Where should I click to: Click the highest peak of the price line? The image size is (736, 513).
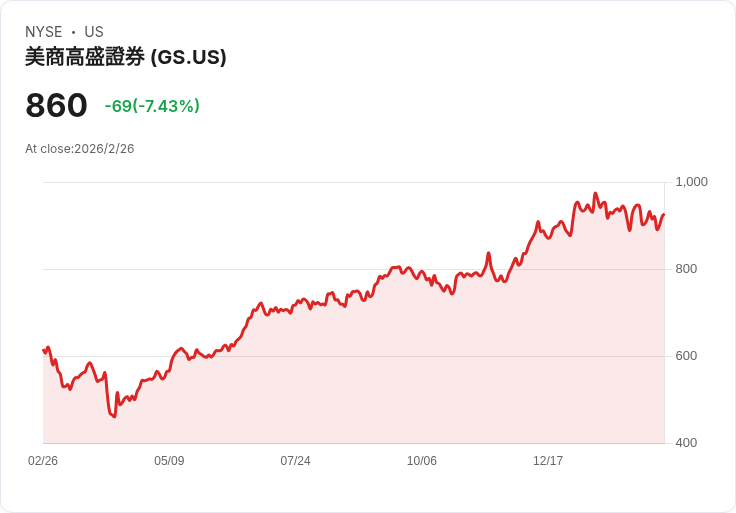click(x=595, y=194)
